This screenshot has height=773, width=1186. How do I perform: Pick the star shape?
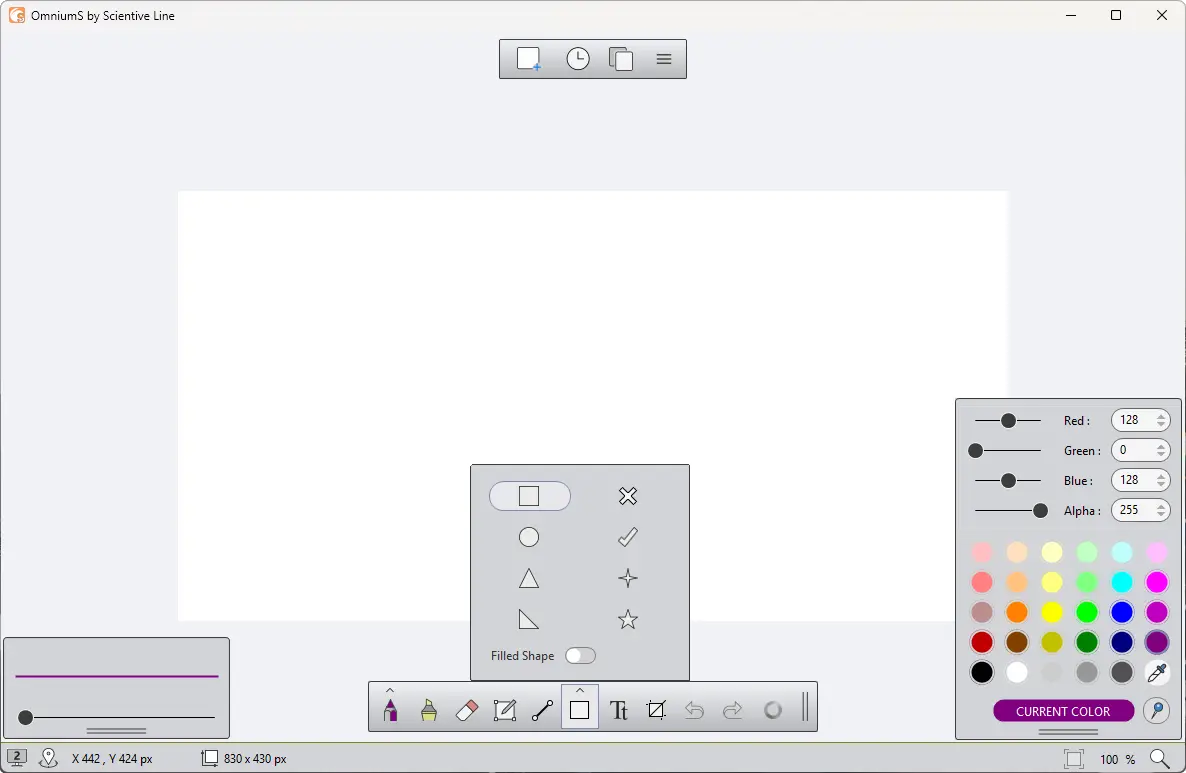pos(628,620)
